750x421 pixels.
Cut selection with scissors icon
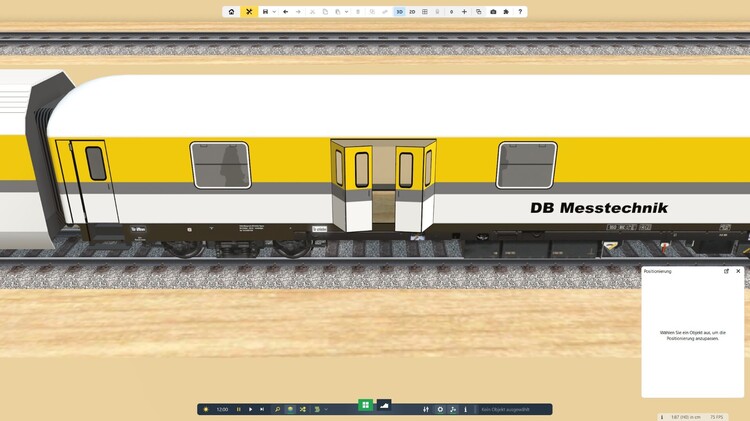[312, 11]
